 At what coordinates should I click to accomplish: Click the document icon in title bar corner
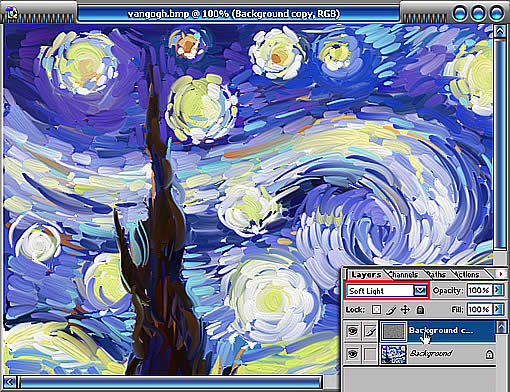(x=12, y=13)
